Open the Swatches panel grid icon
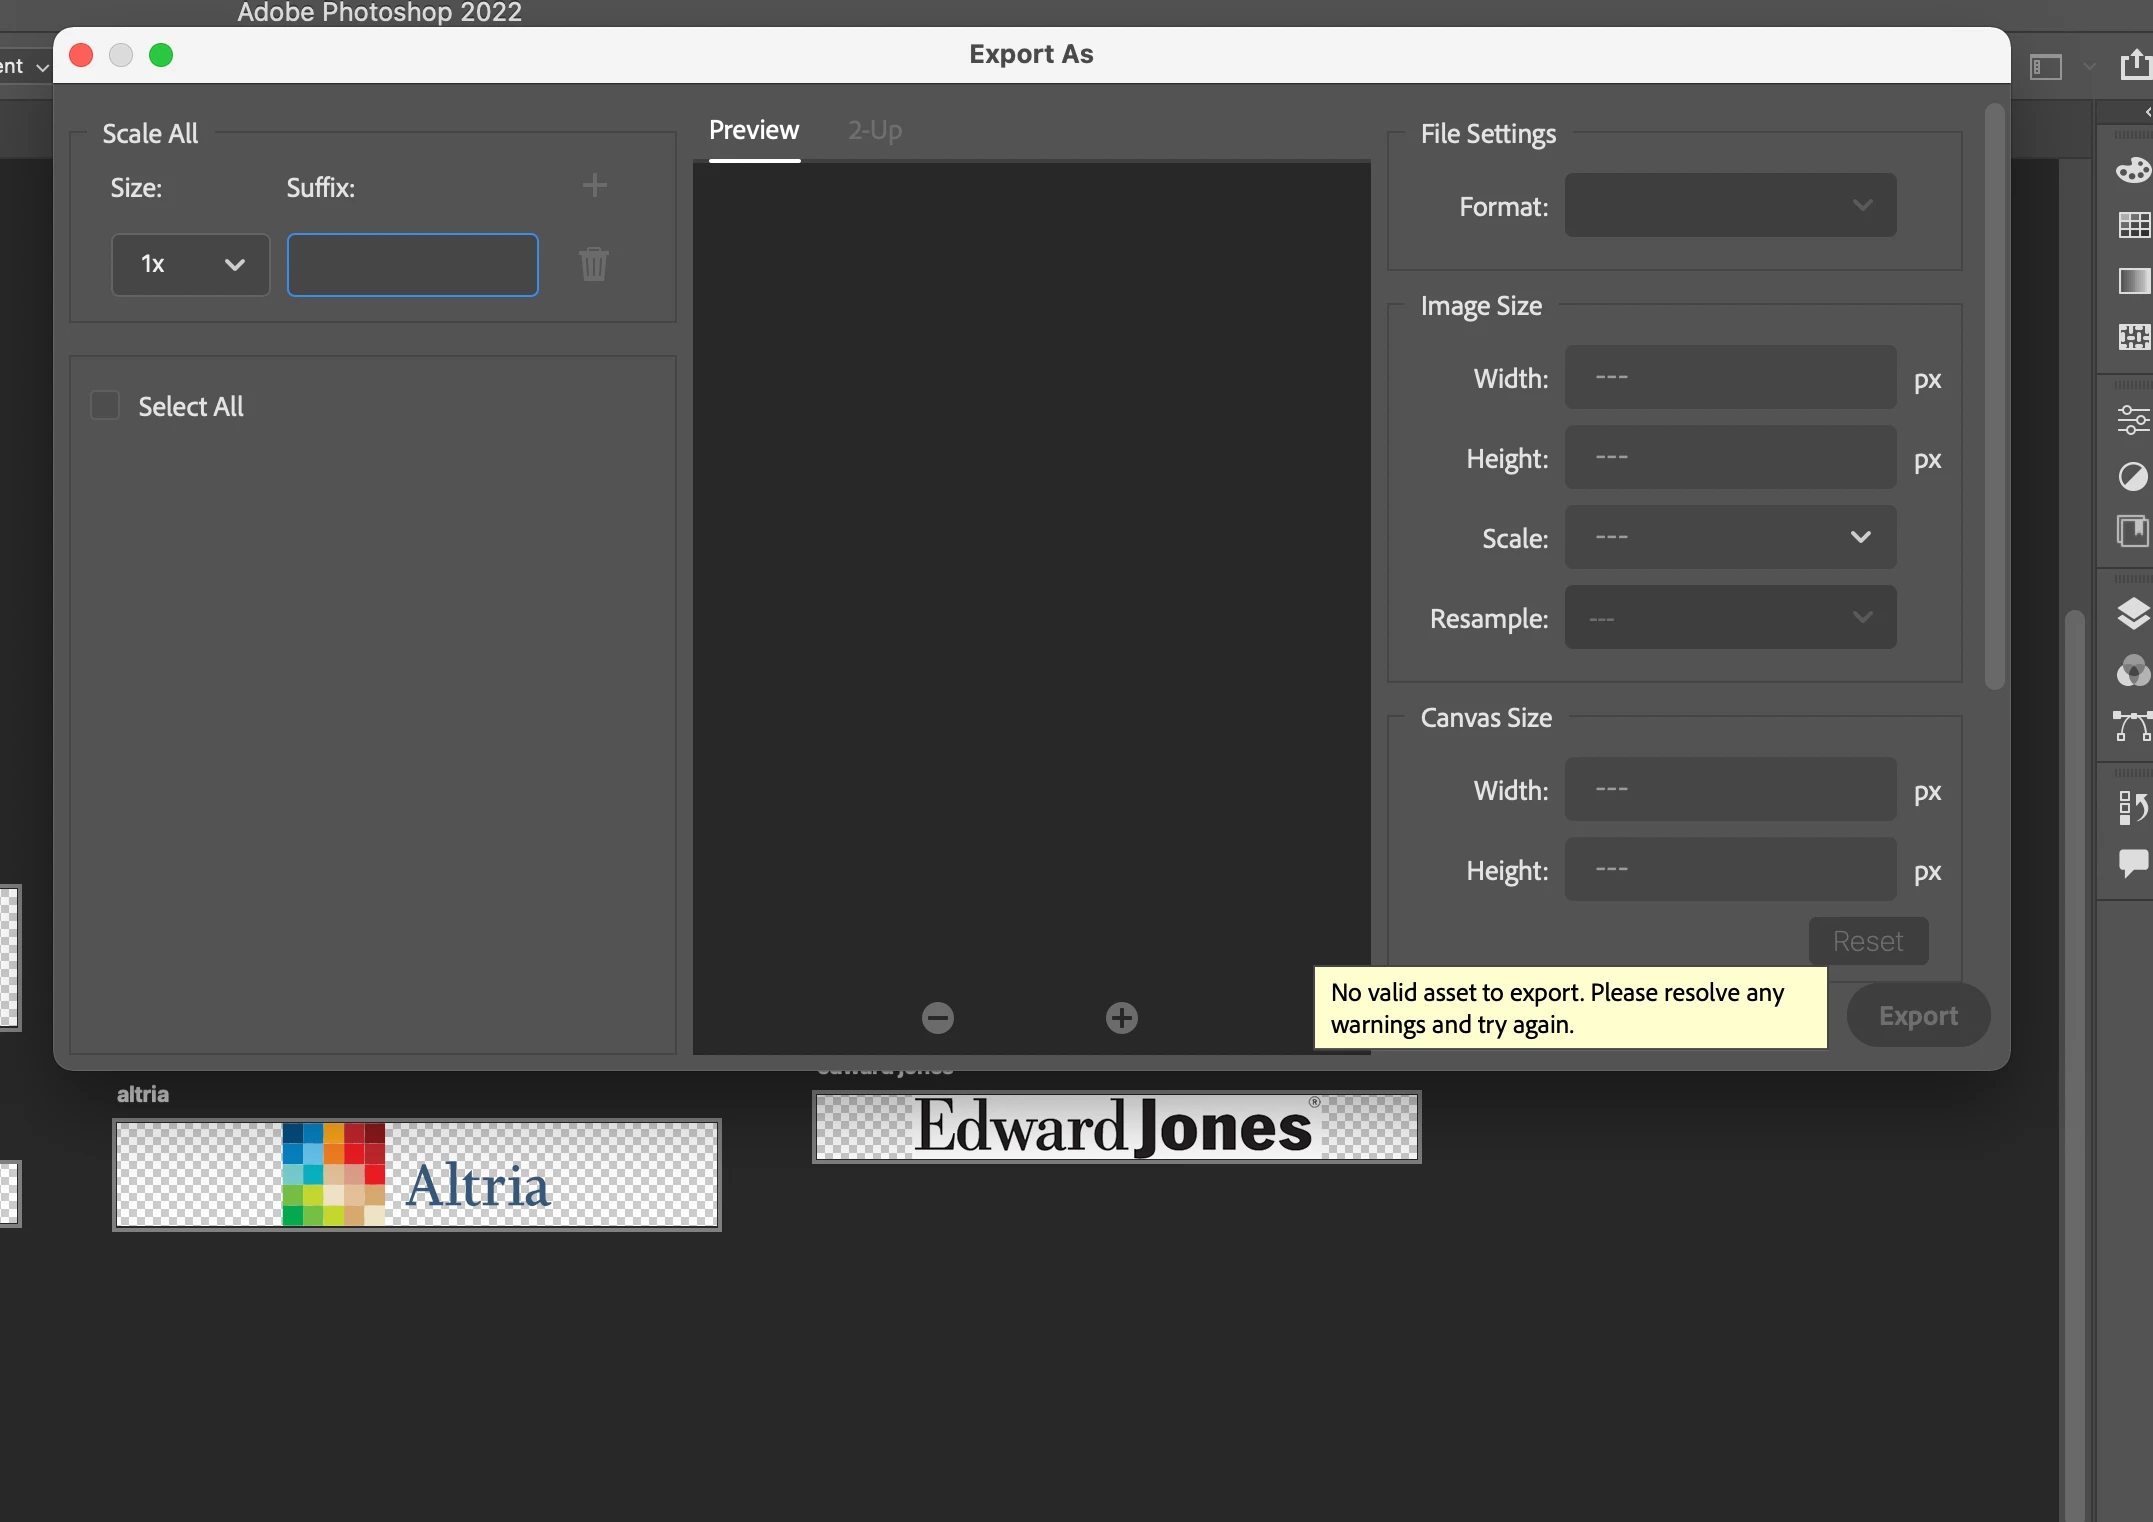 (2133, 225)
